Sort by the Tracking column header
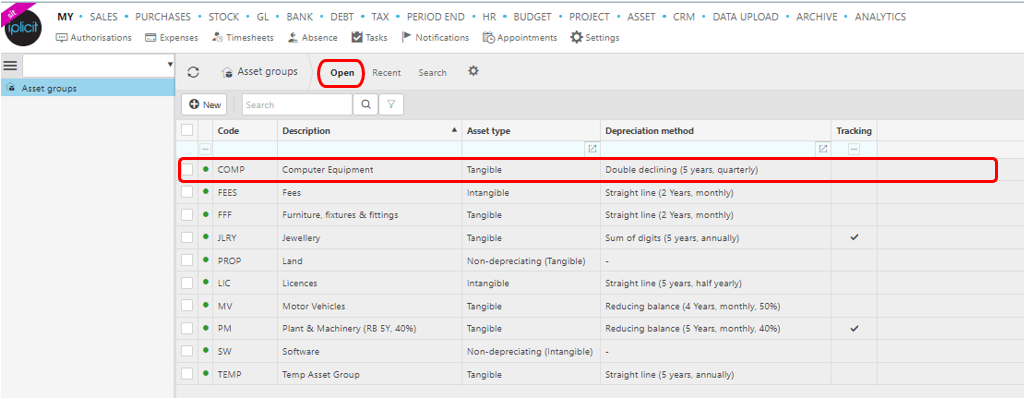 (x=854, y=131)
